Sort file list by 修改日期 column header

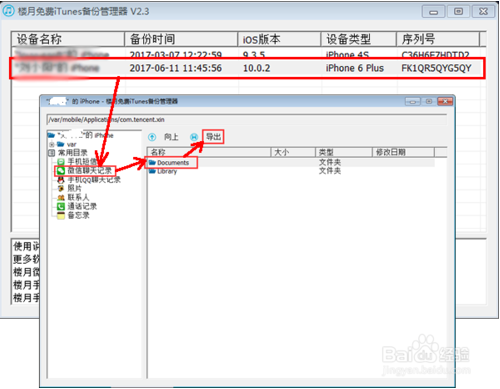[x=403, y=152]
